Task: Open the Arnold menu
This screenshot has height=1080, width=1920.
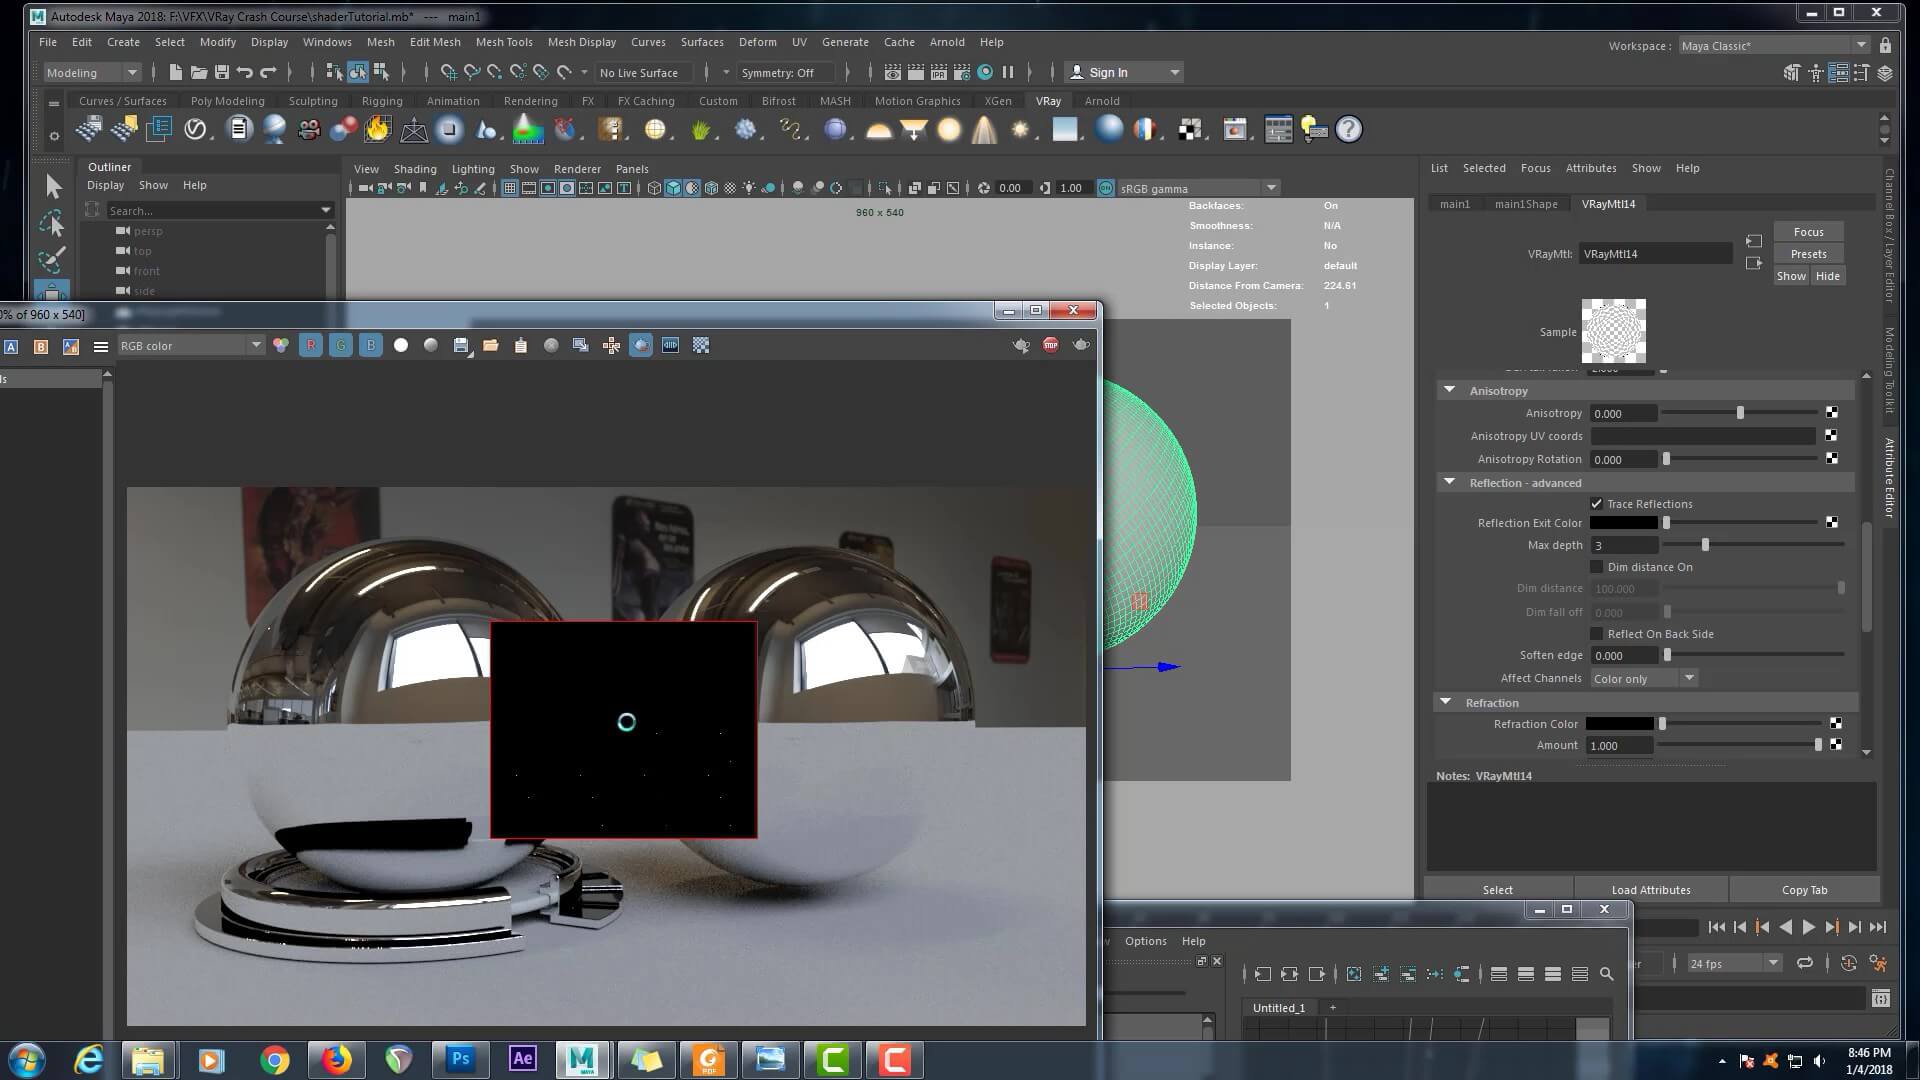Action: (x=946, y=42)
